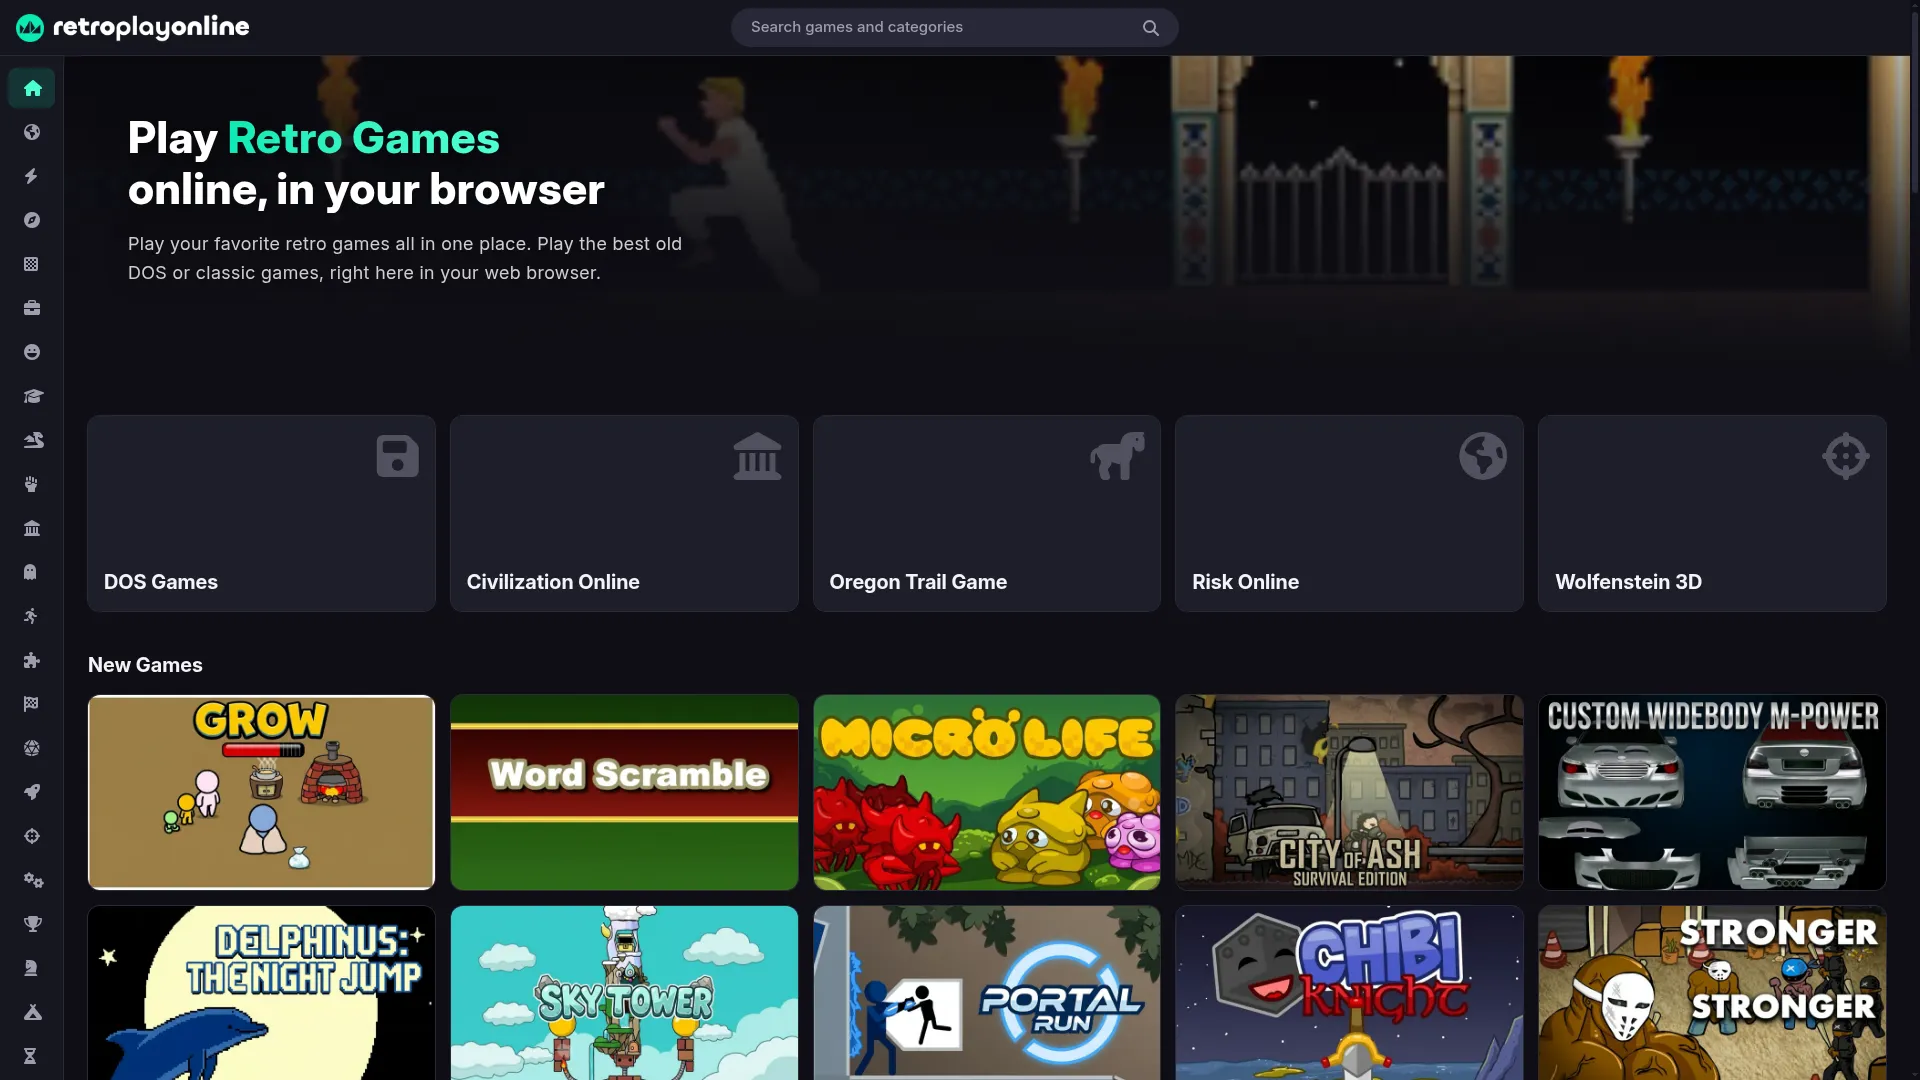
Task: Select the briefcase icon in sidebar
Action: tap(32, 308)
